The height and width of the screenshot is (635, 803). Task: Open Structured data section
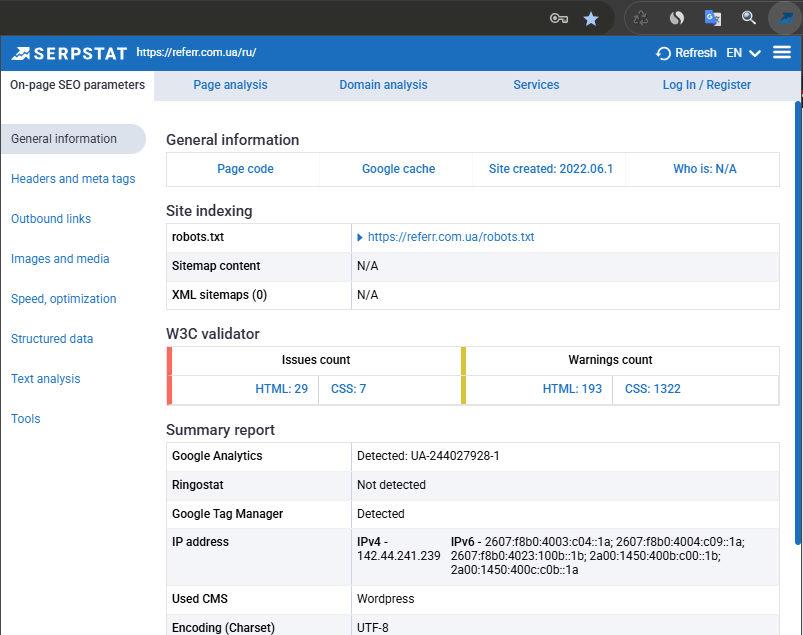(52, 338)
